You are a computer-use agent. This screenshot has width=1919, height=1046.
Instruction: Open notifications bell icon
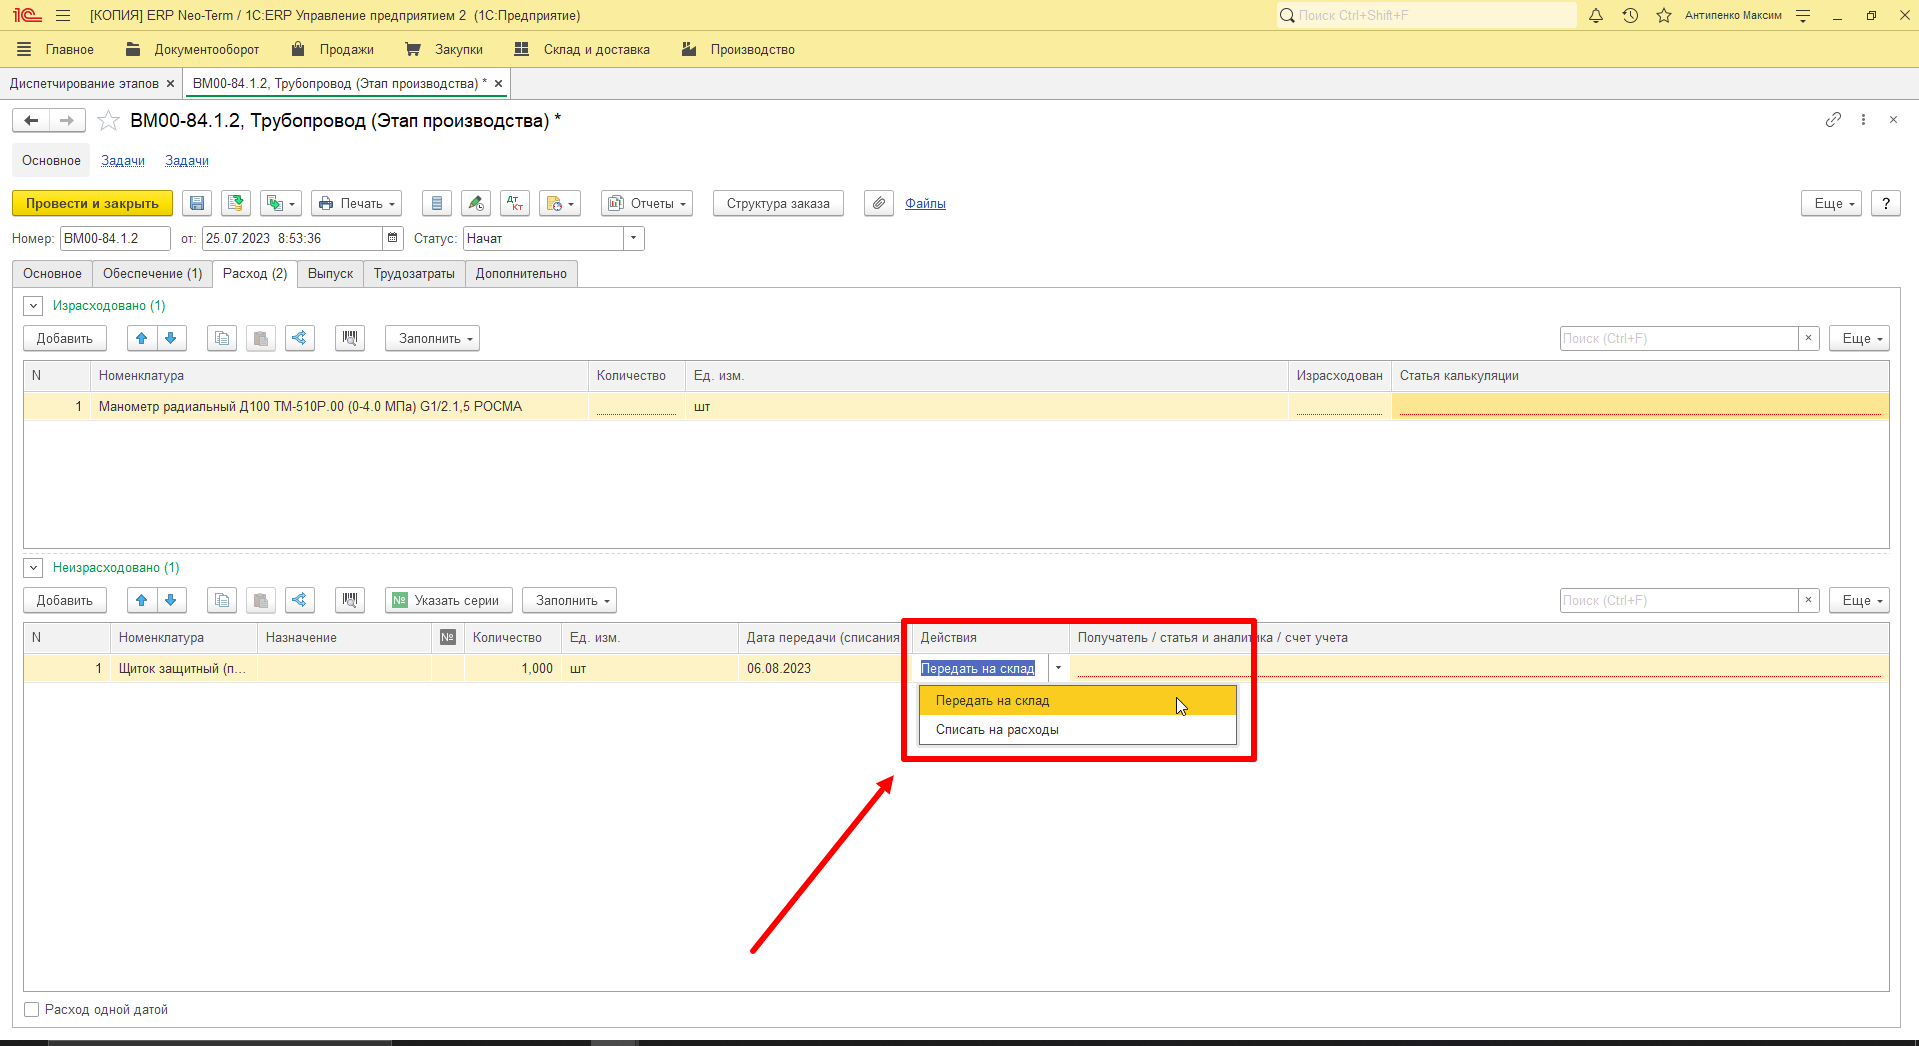coord(1596,15)
